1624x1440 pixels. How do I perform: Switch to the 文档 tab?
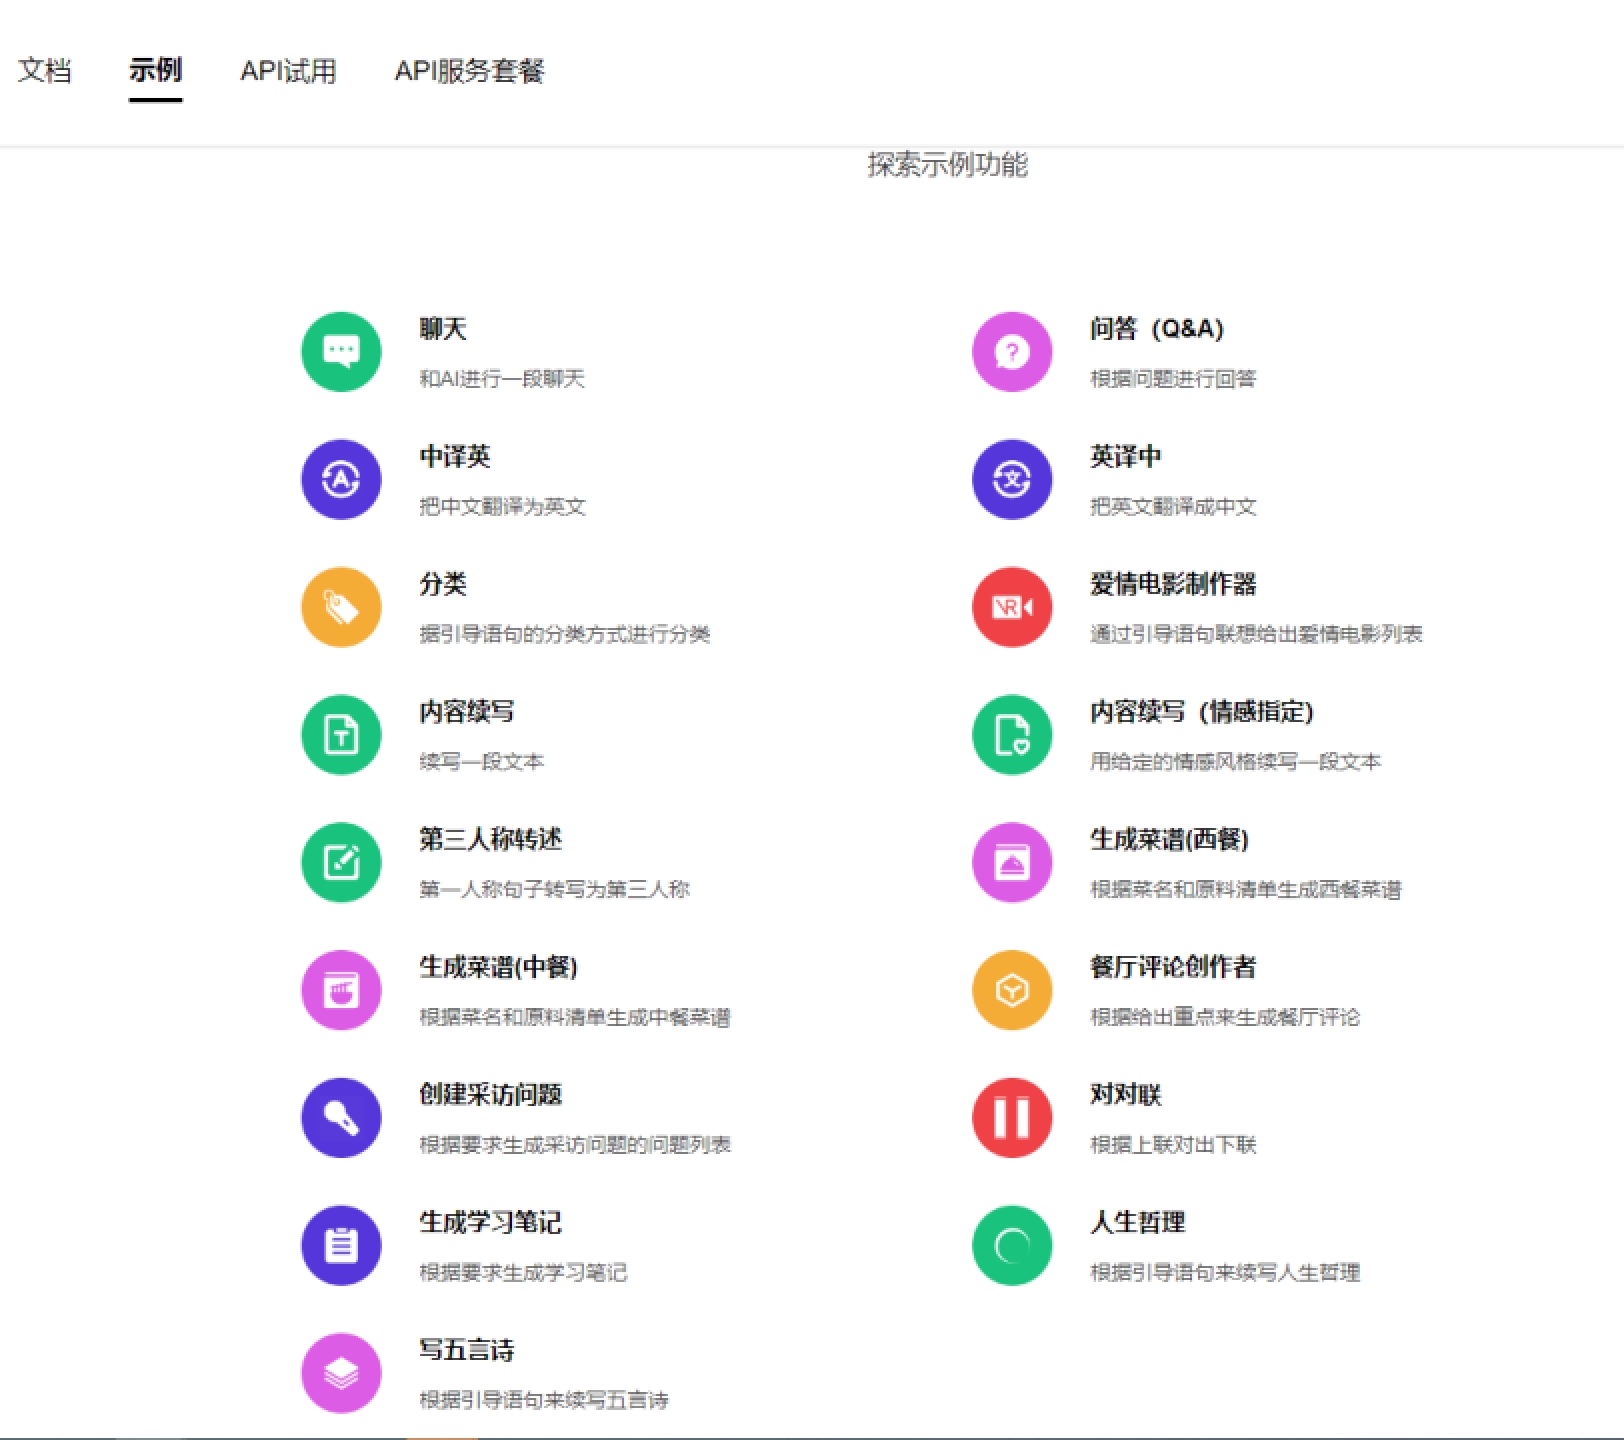click(45, 71)
